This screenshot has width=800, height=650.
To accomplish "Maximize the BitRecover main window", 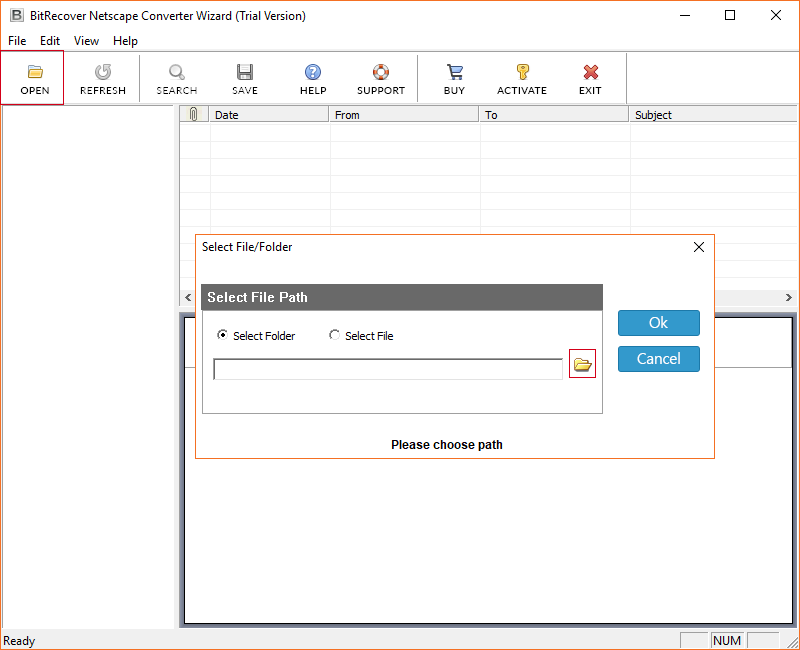I will point(730,15).
